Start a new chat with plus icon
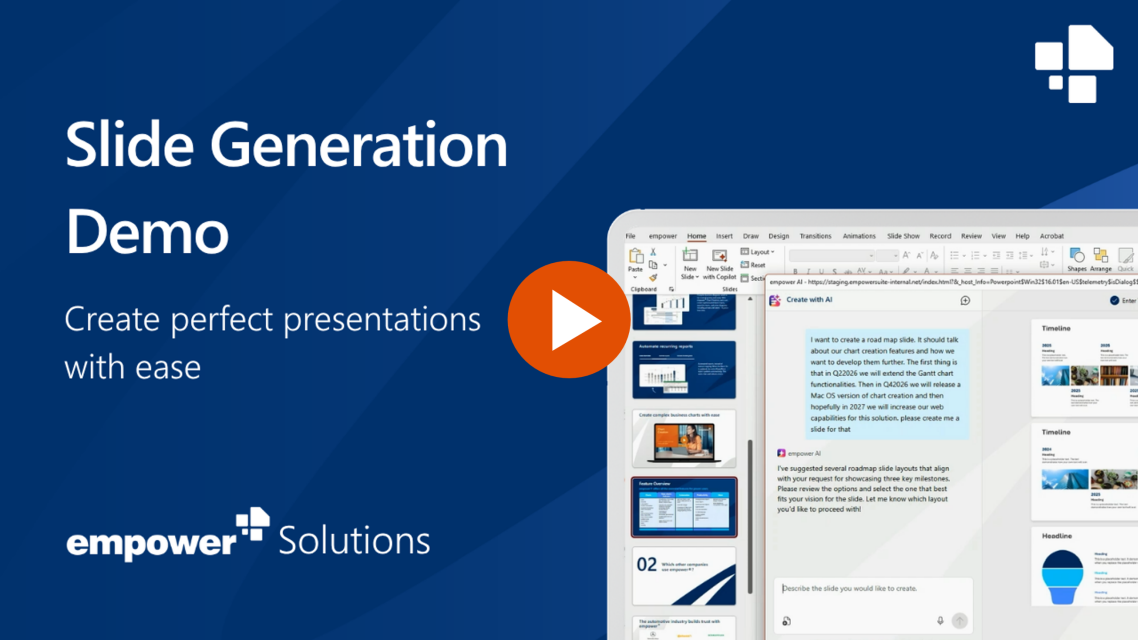This screenshot has height=640, width=1138. [965, 300]
